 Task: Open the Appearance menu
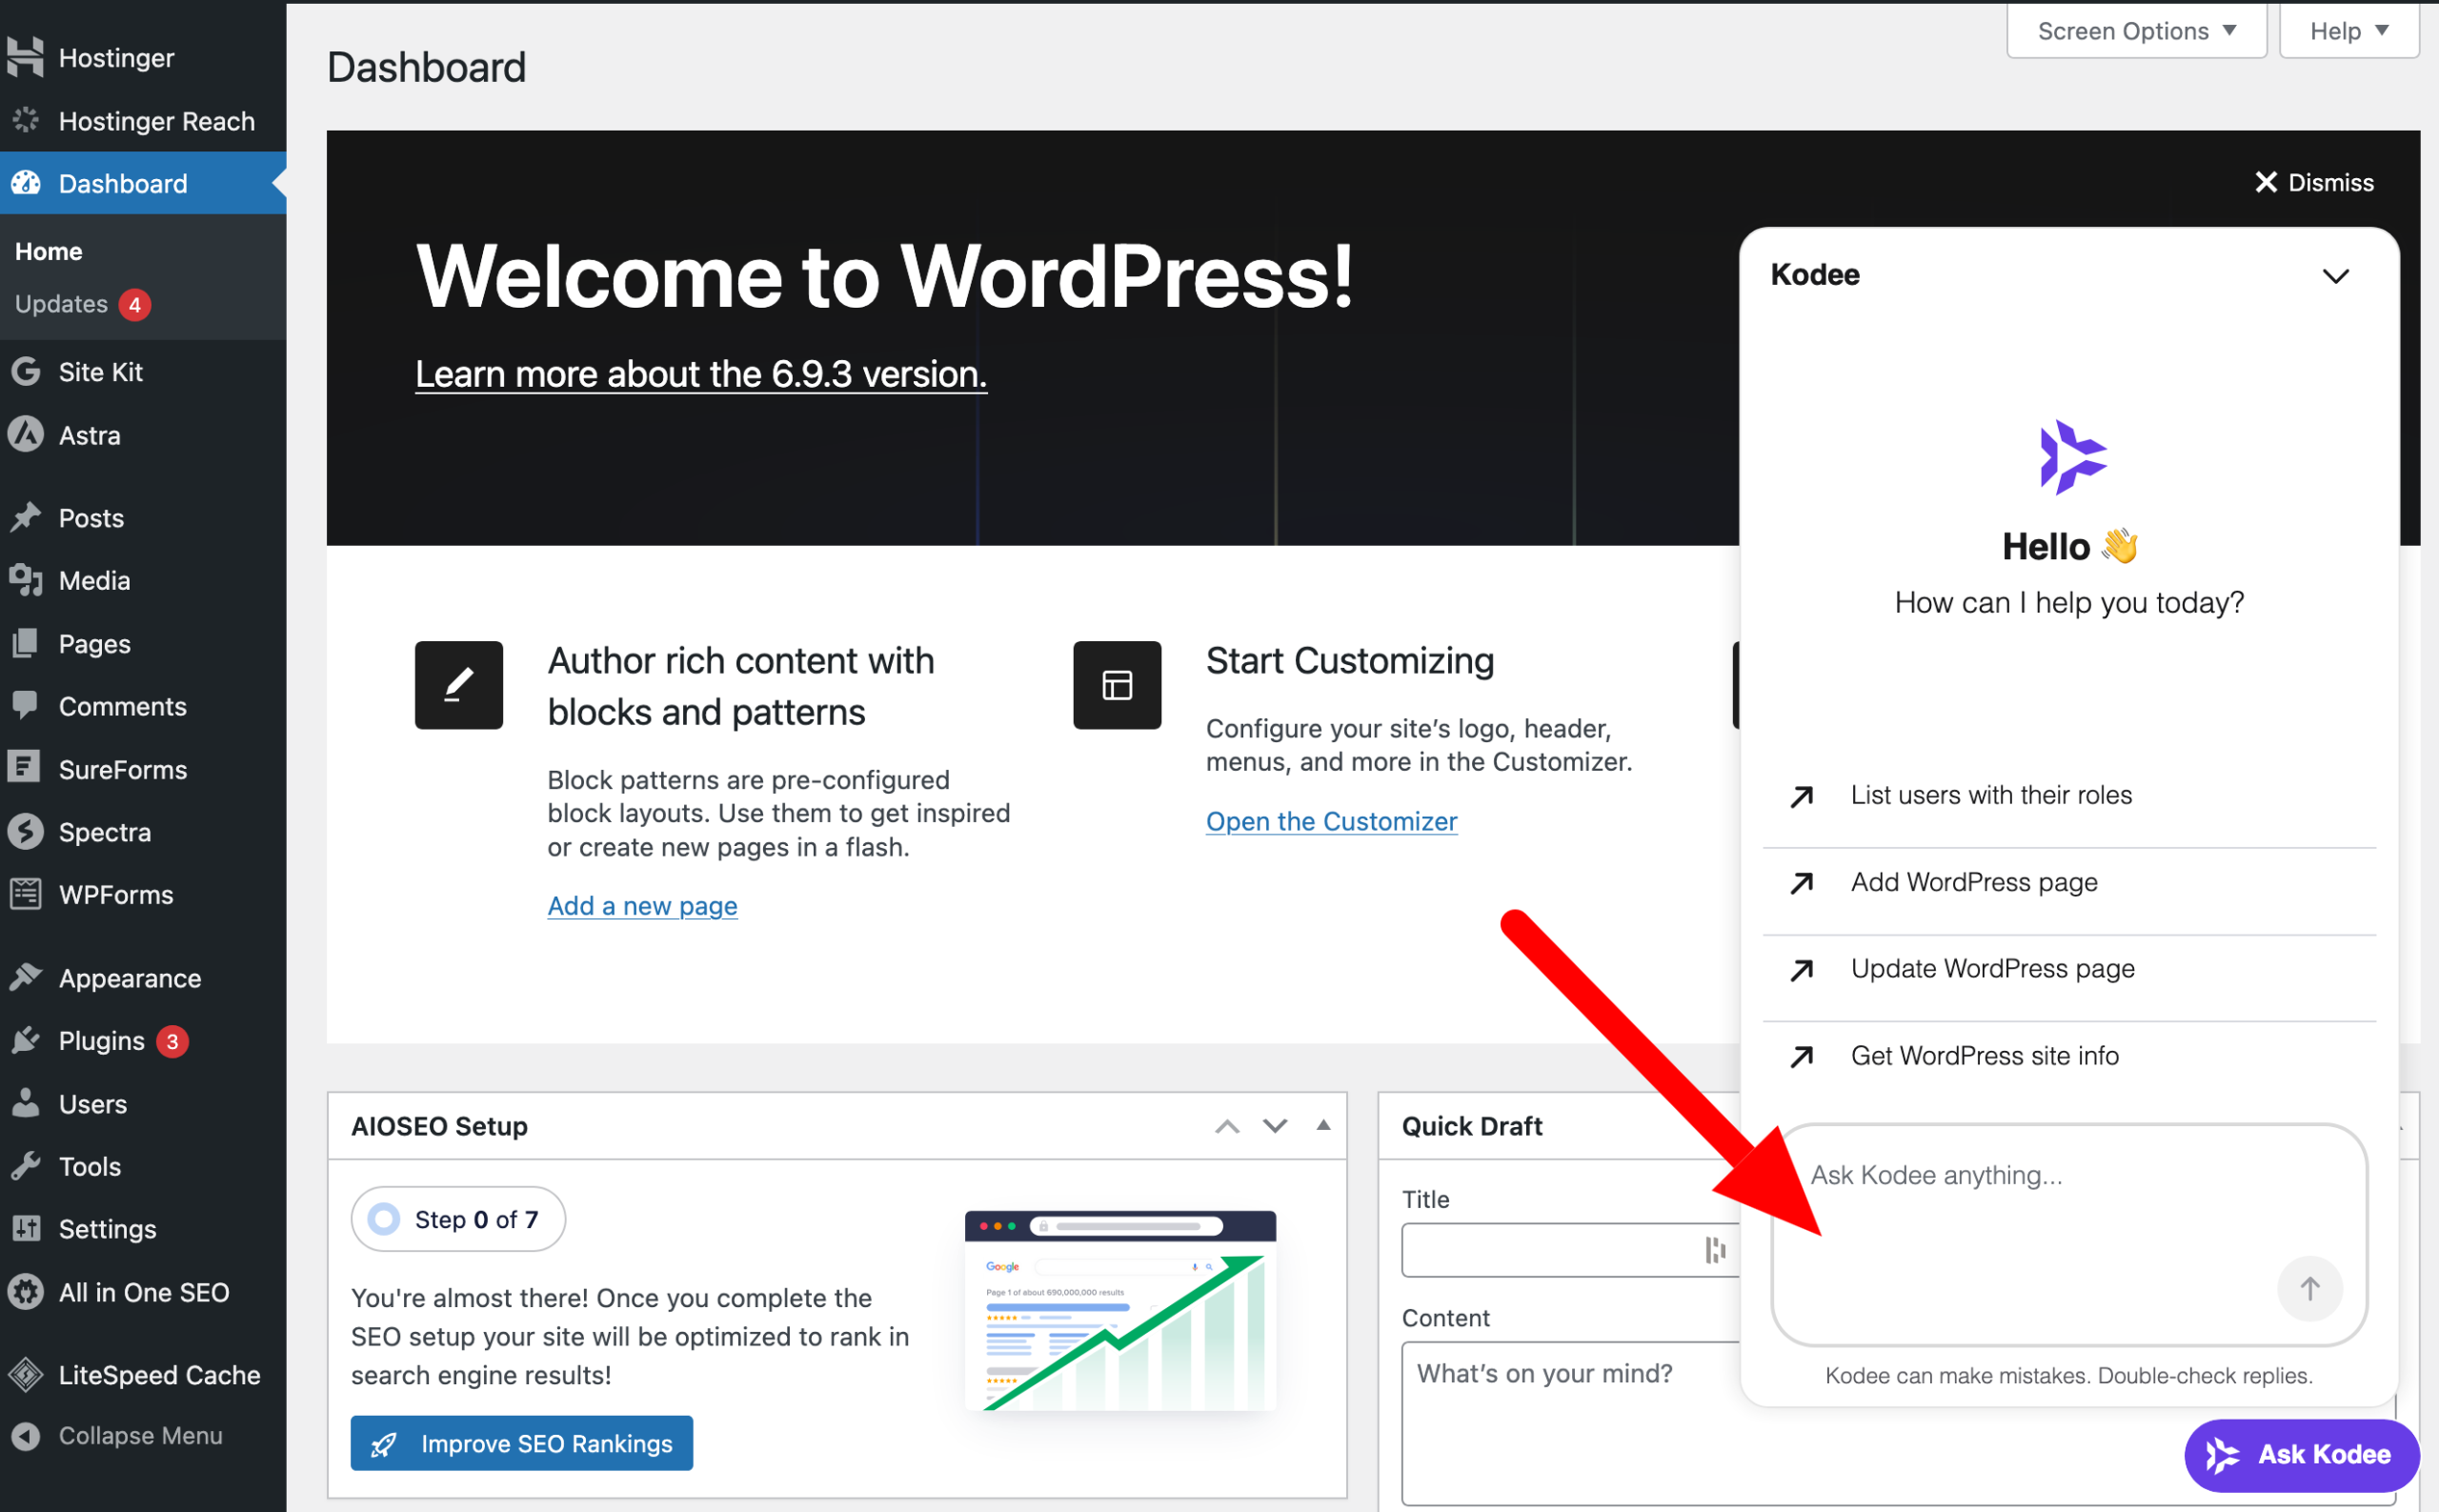point(143,977)
